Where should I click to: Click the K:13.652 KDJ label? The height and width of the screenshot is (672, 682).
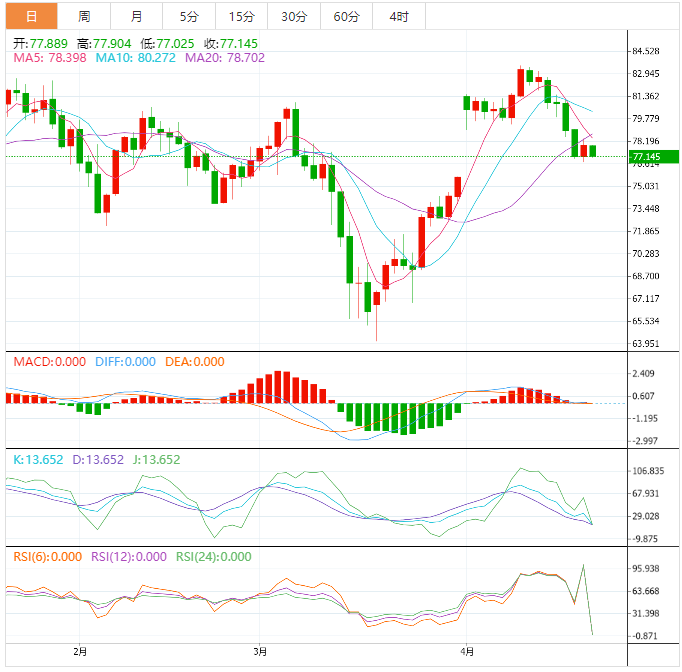pos(38,460)
